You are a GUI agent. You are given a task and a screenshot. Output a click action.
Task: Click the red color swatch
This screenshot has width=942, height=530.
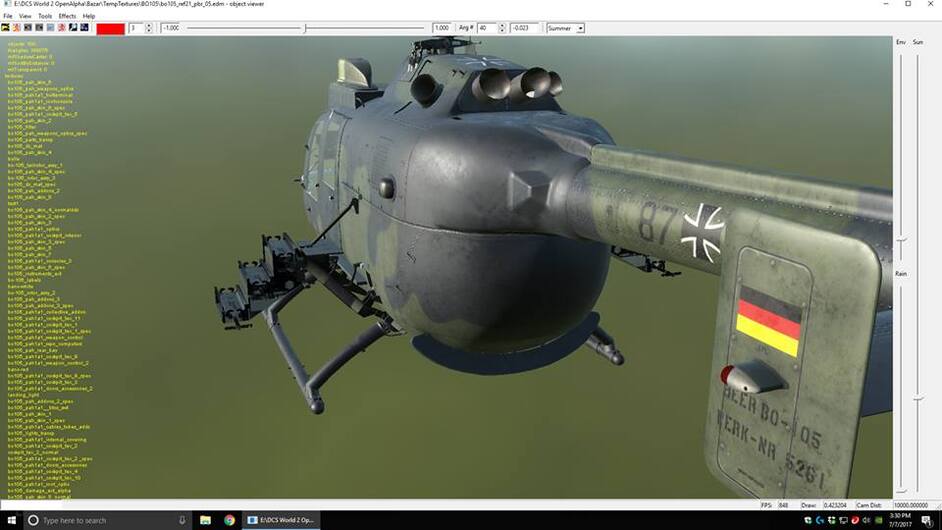(110, 28)
